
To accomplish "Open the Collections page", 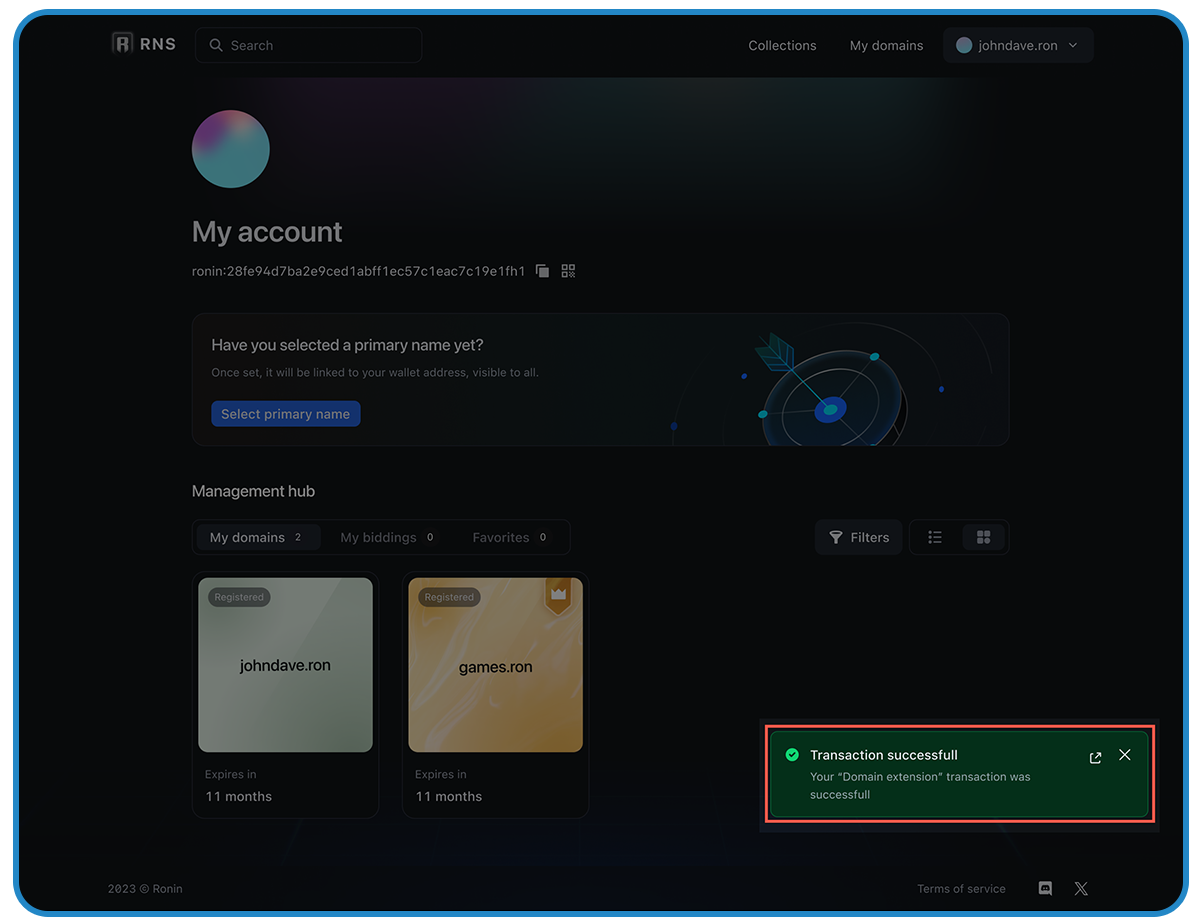I will coord(782,45).
